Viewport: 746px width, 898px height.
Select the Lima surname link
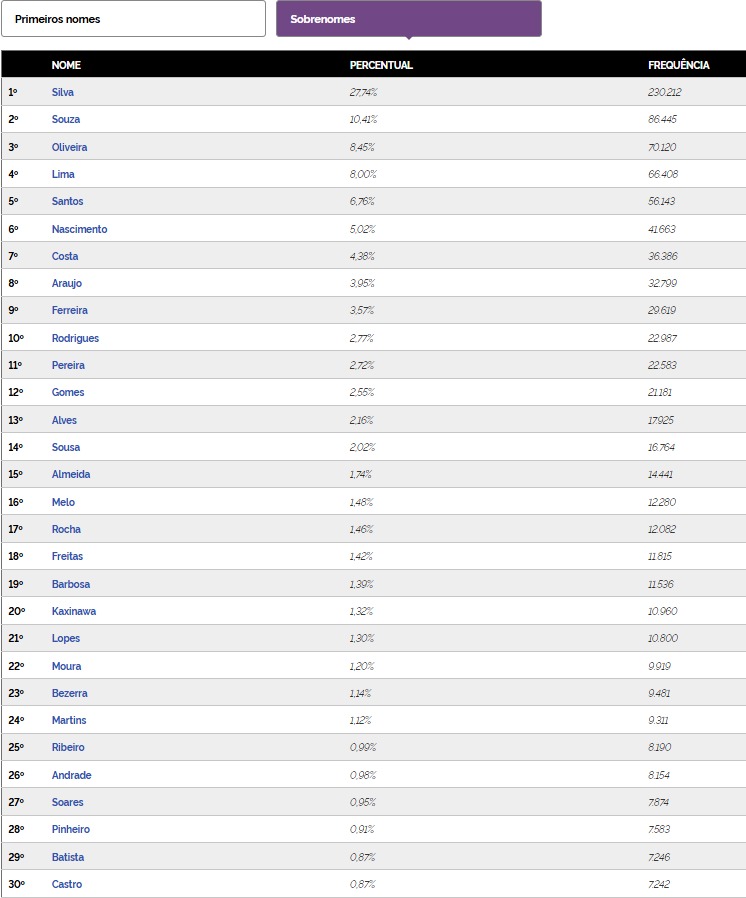pos(63,174)
